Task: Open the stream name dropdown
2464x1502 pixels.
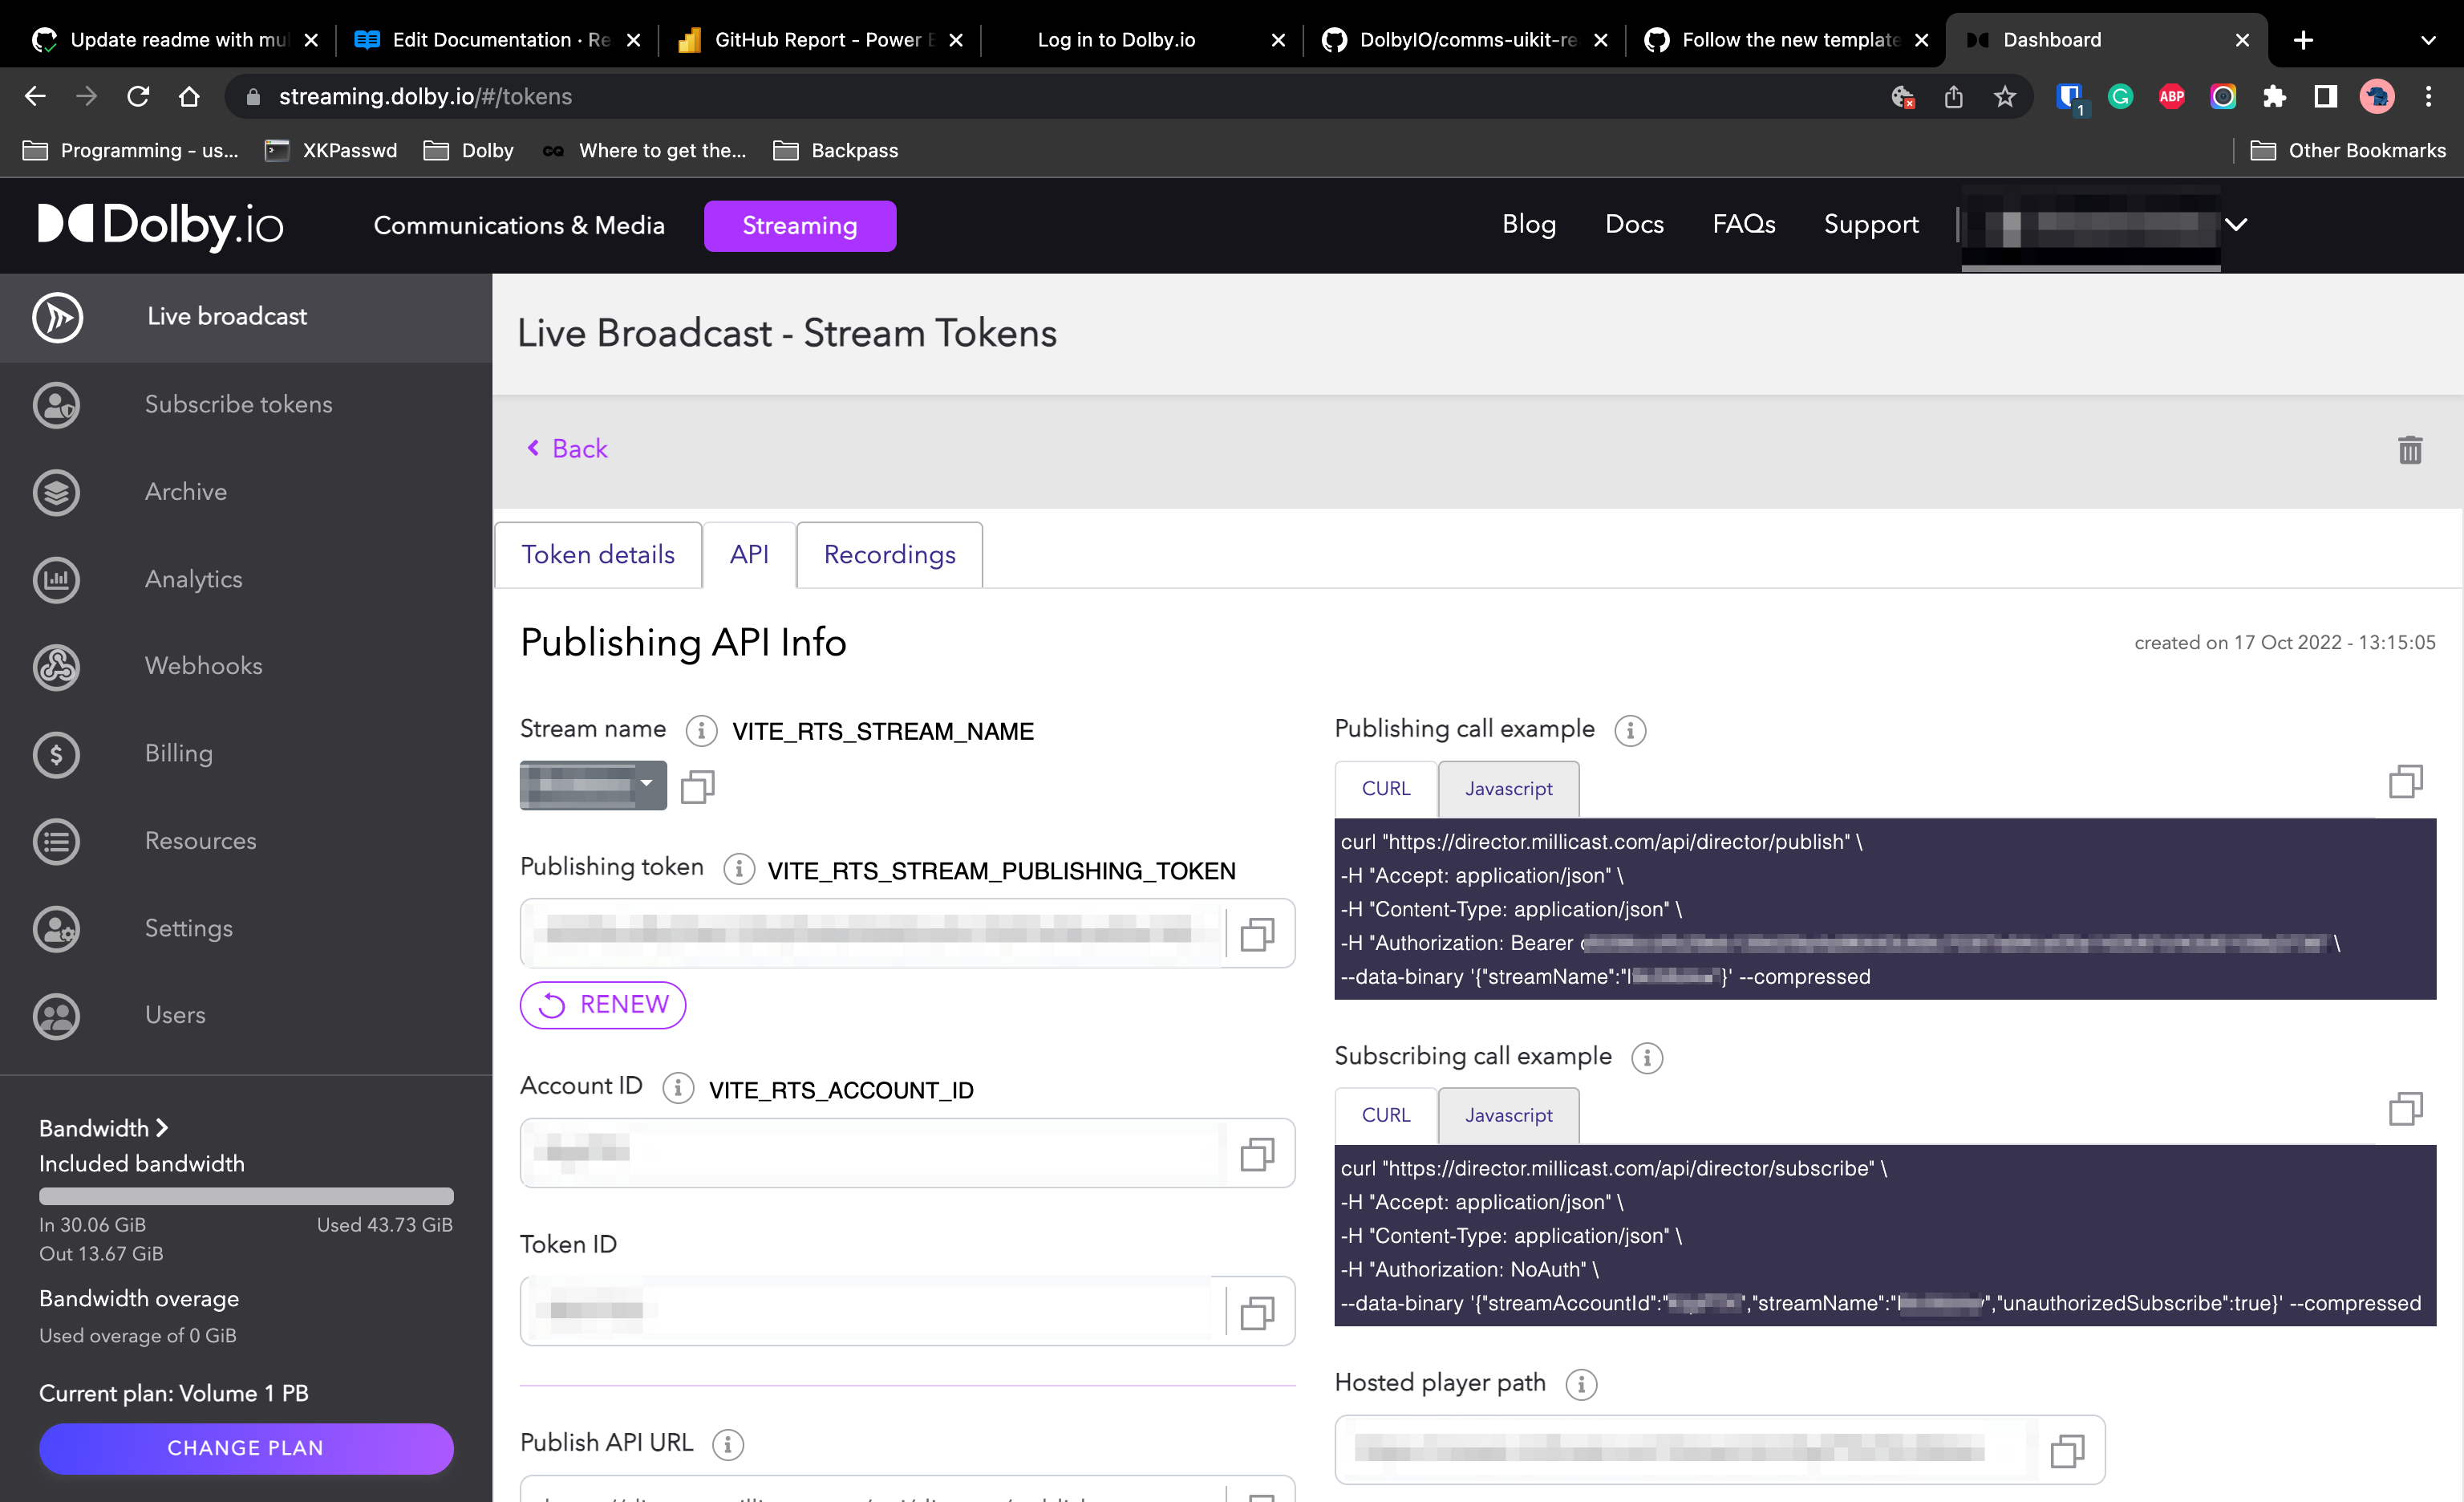Action: click(x=647, y=784)
